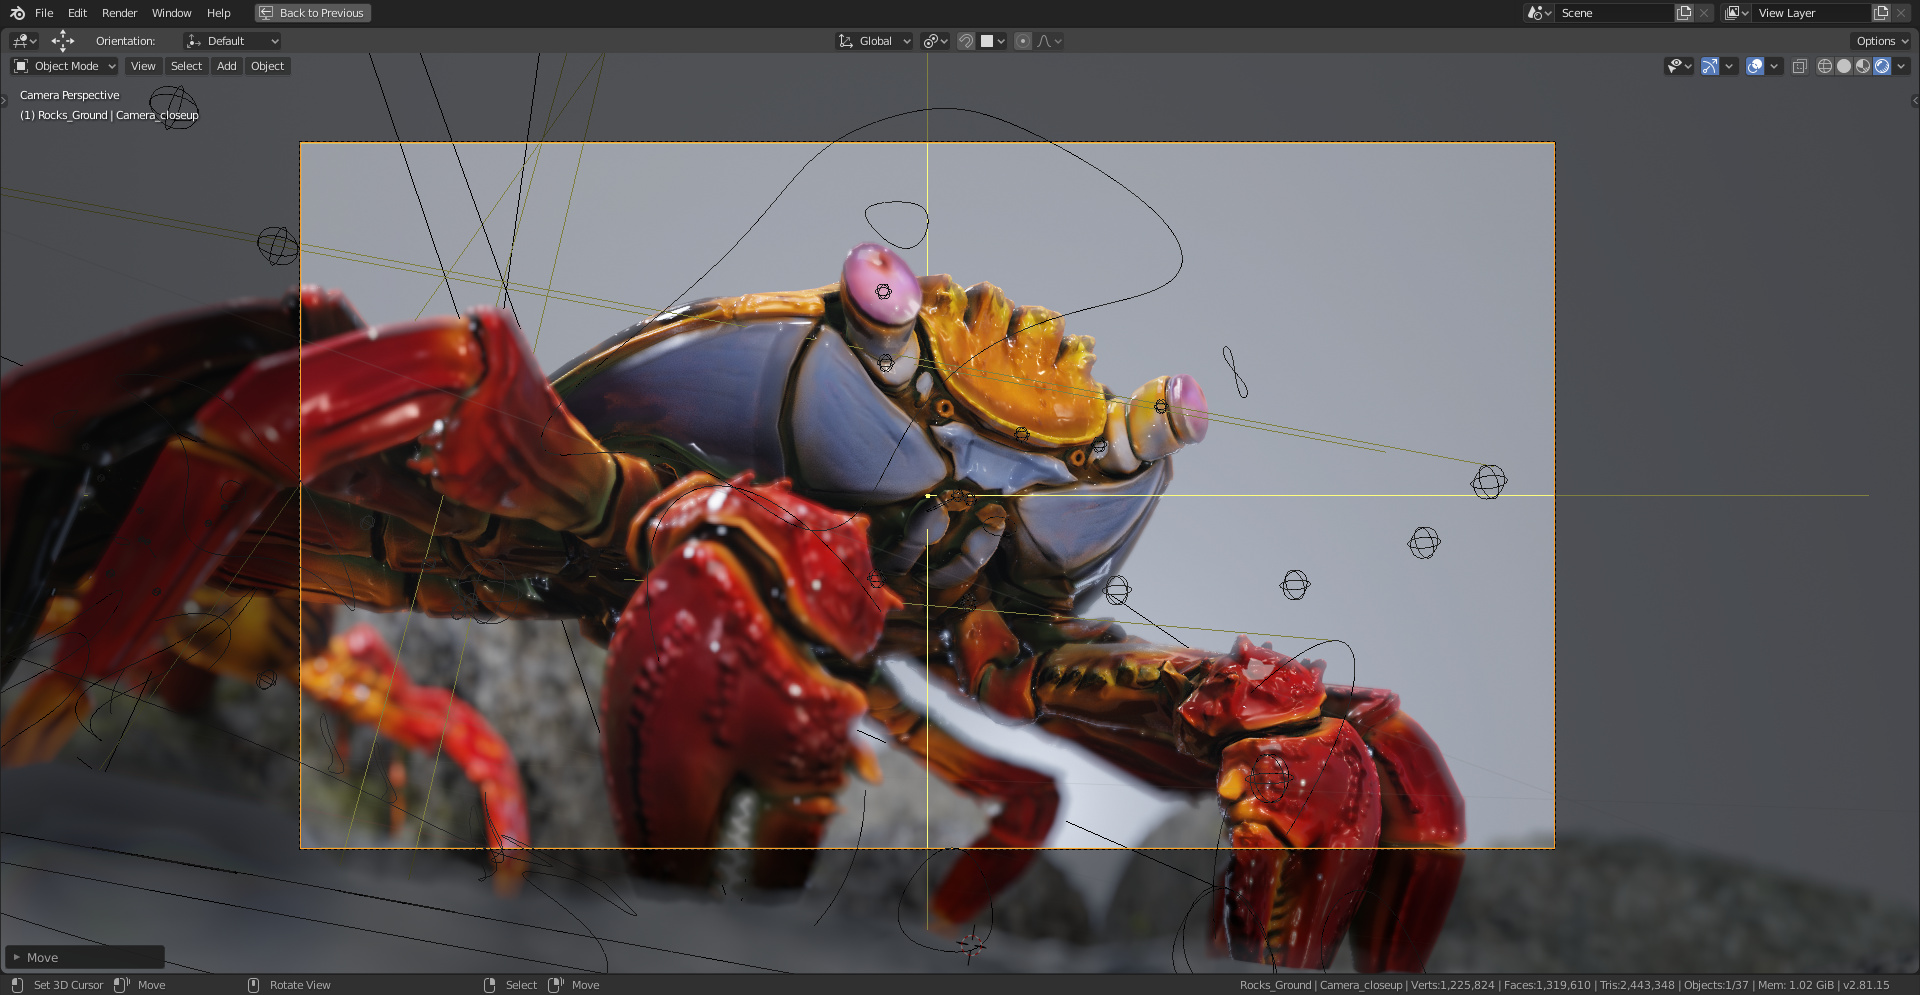Open the viewport Object menu
Viewport: 1920px width, 995px height.
267,66
